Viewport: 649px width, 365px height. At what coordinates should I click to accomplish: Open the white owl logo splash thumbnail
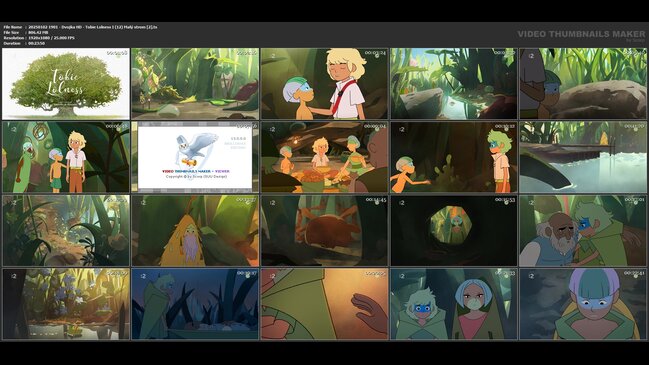195,157
